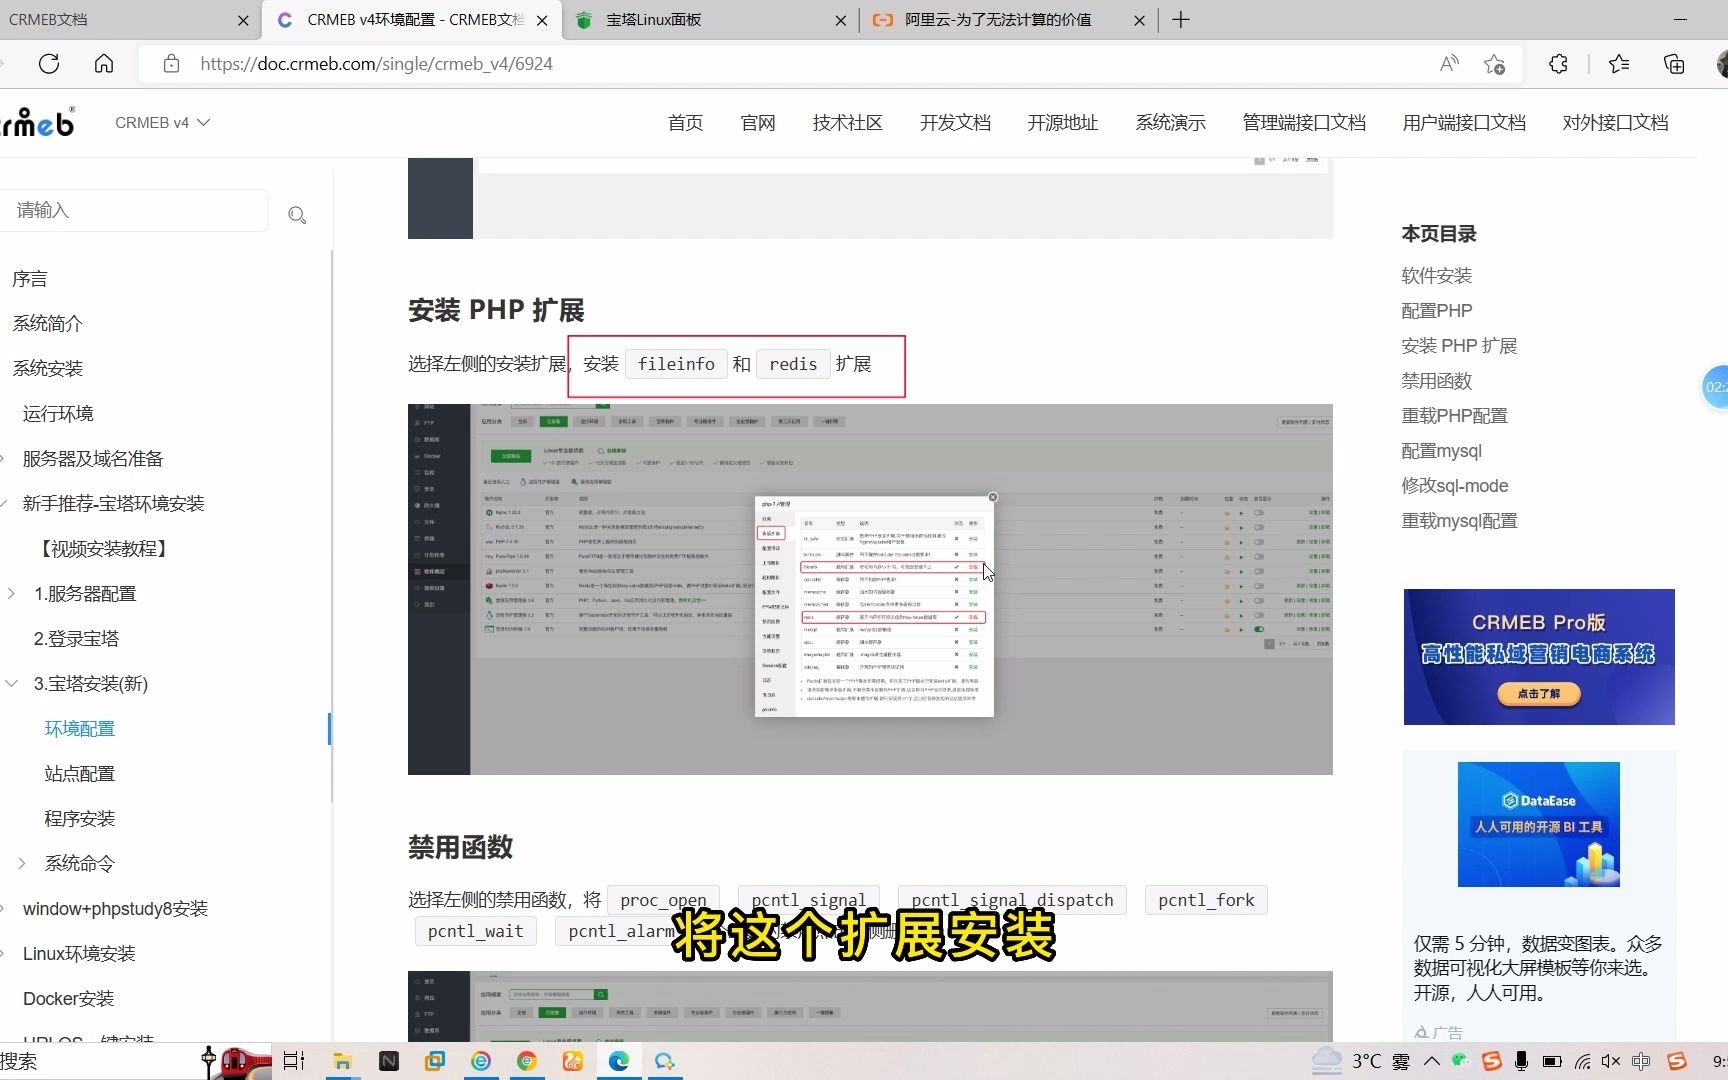This screenshot has height=1080, width=1728.
Task: Open File Explorer from the taskbar
Action: pyautogui.click(x=343, y=1061)
